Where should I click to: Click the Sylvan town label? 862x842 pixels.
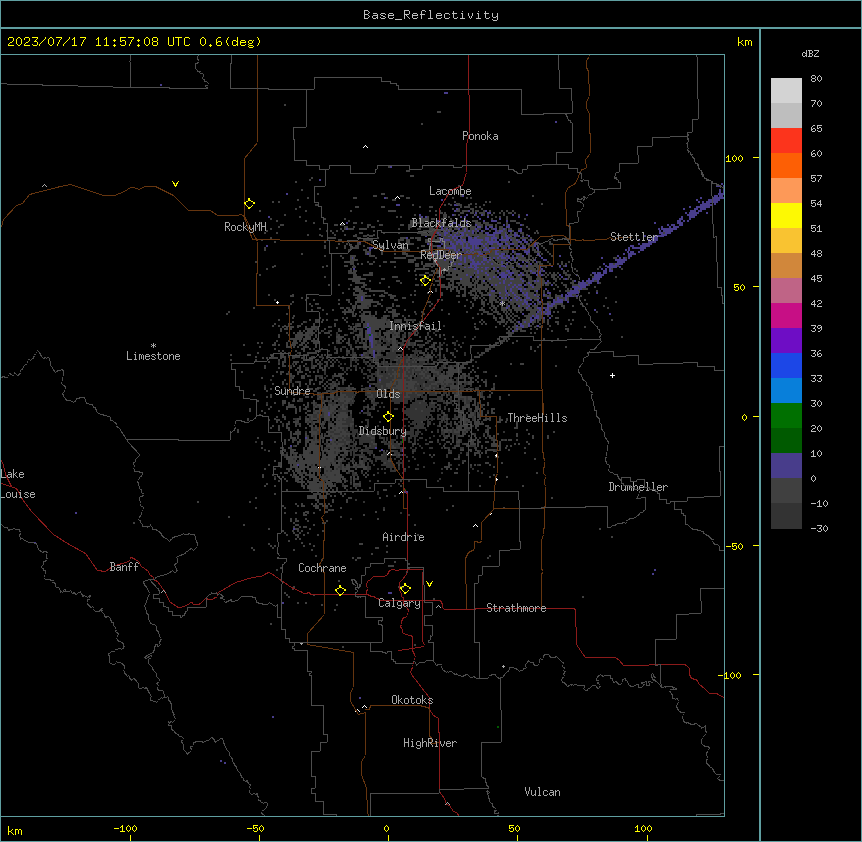coord(390,245)
